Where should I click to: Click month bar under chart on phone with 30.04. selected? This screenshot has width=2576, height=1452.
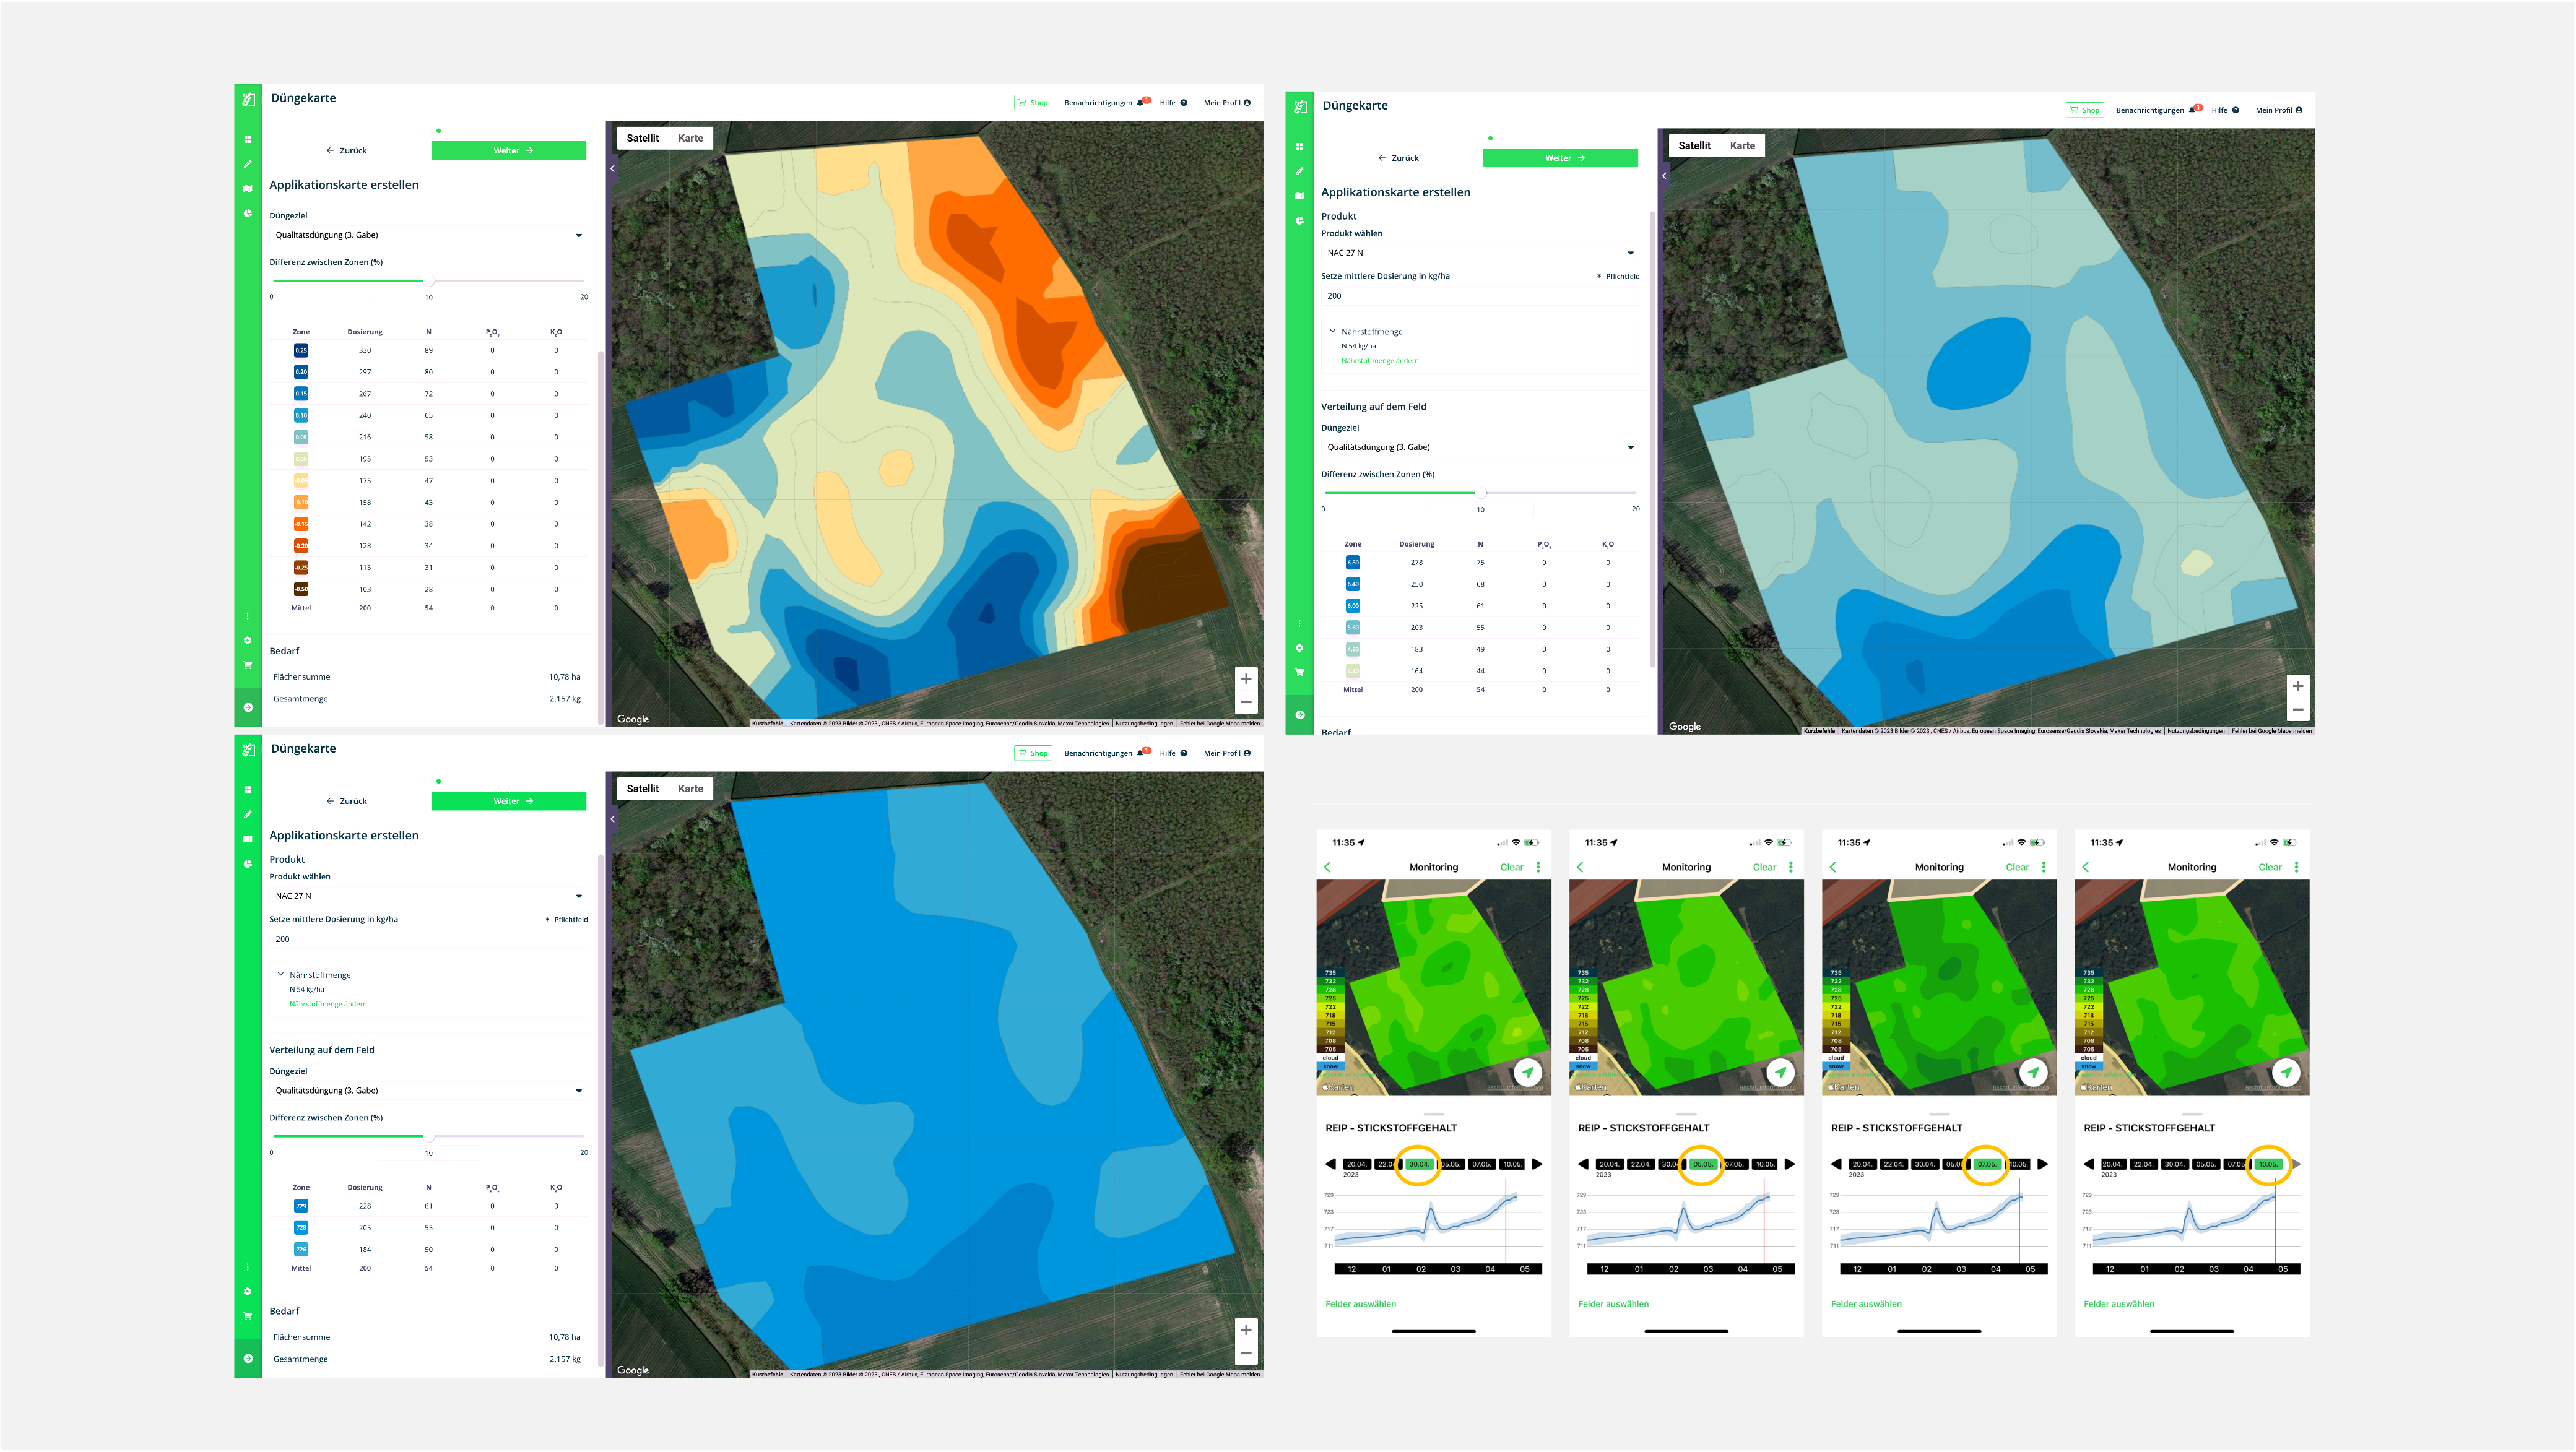click(x=1437, y=1269)
